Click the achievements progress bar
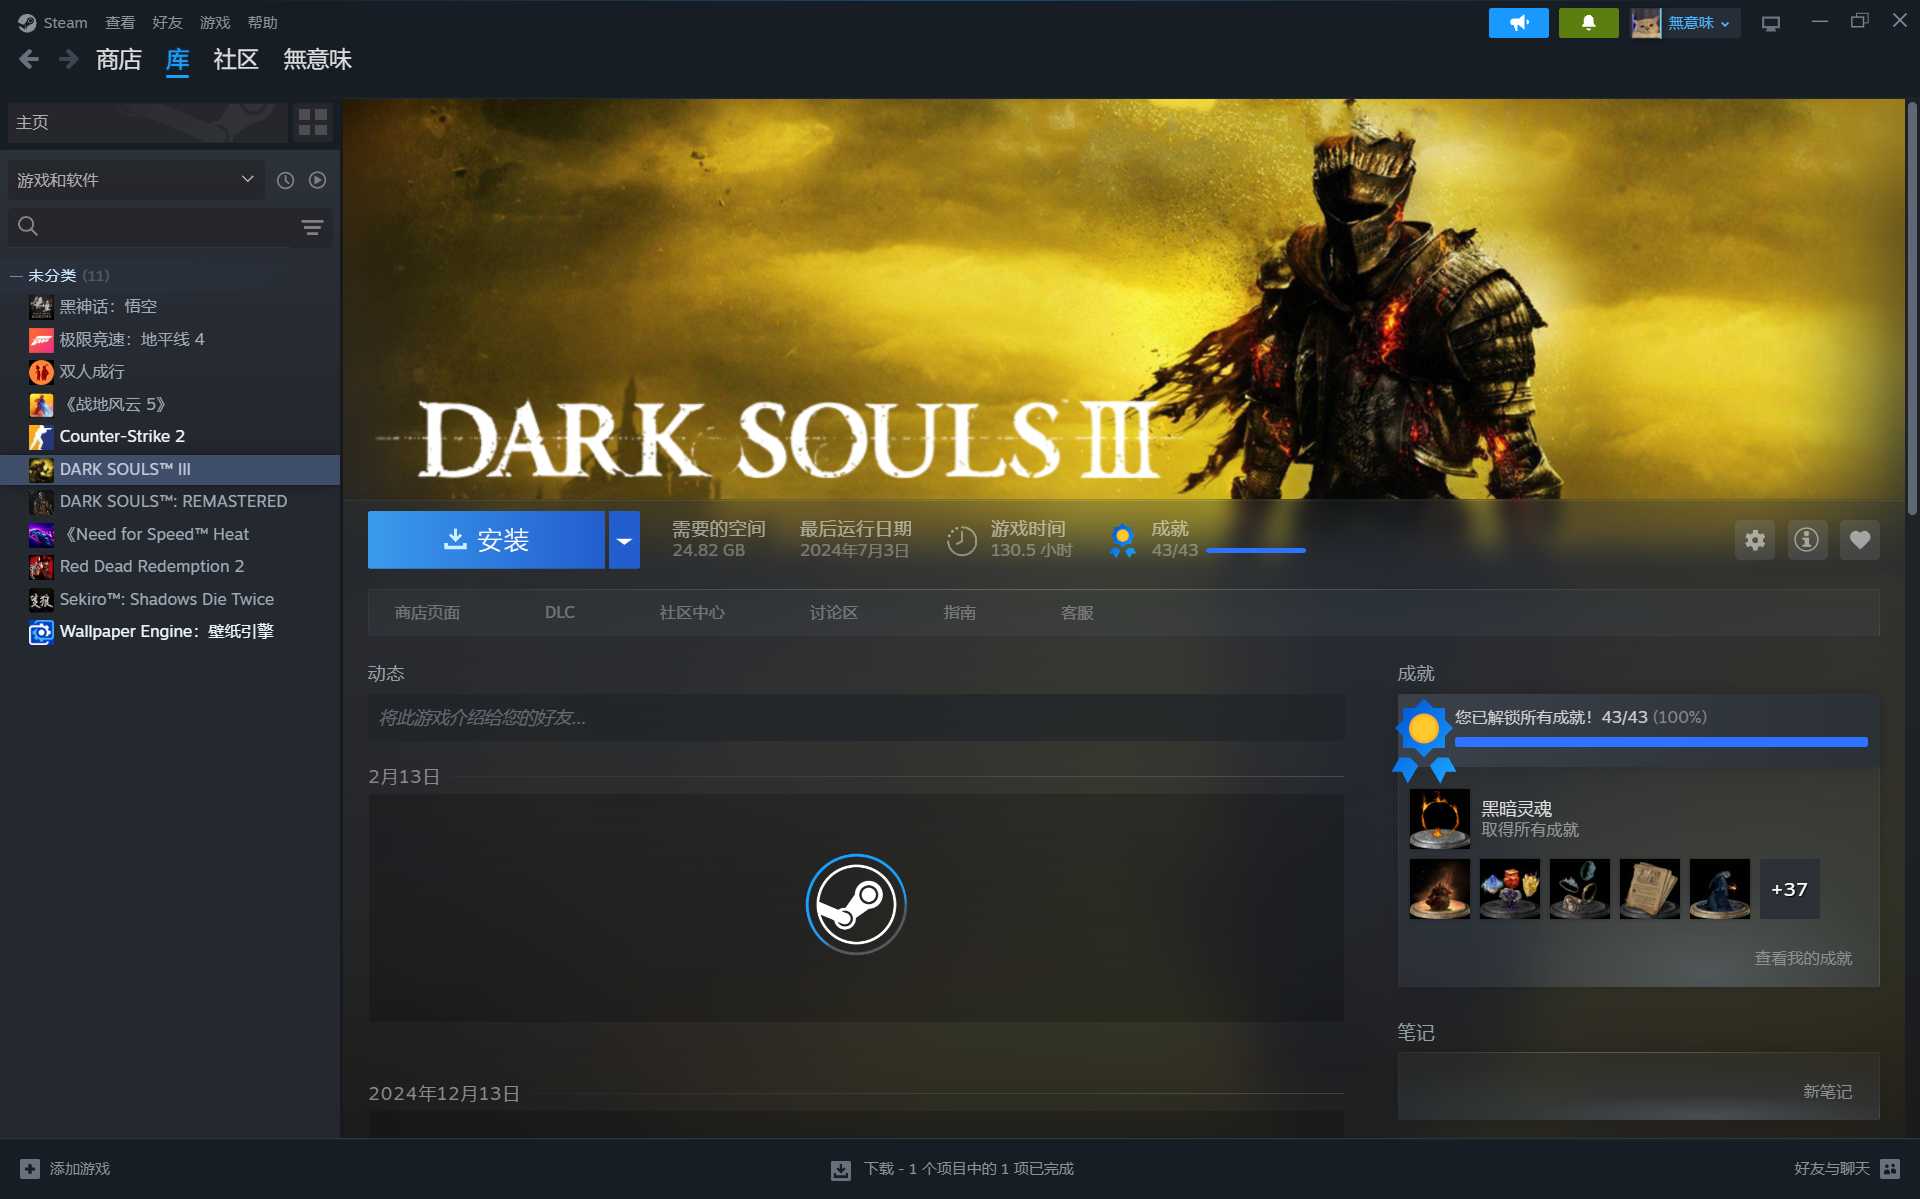Viewport: 1920px width, 1199px height. [x=1660, y=742]
